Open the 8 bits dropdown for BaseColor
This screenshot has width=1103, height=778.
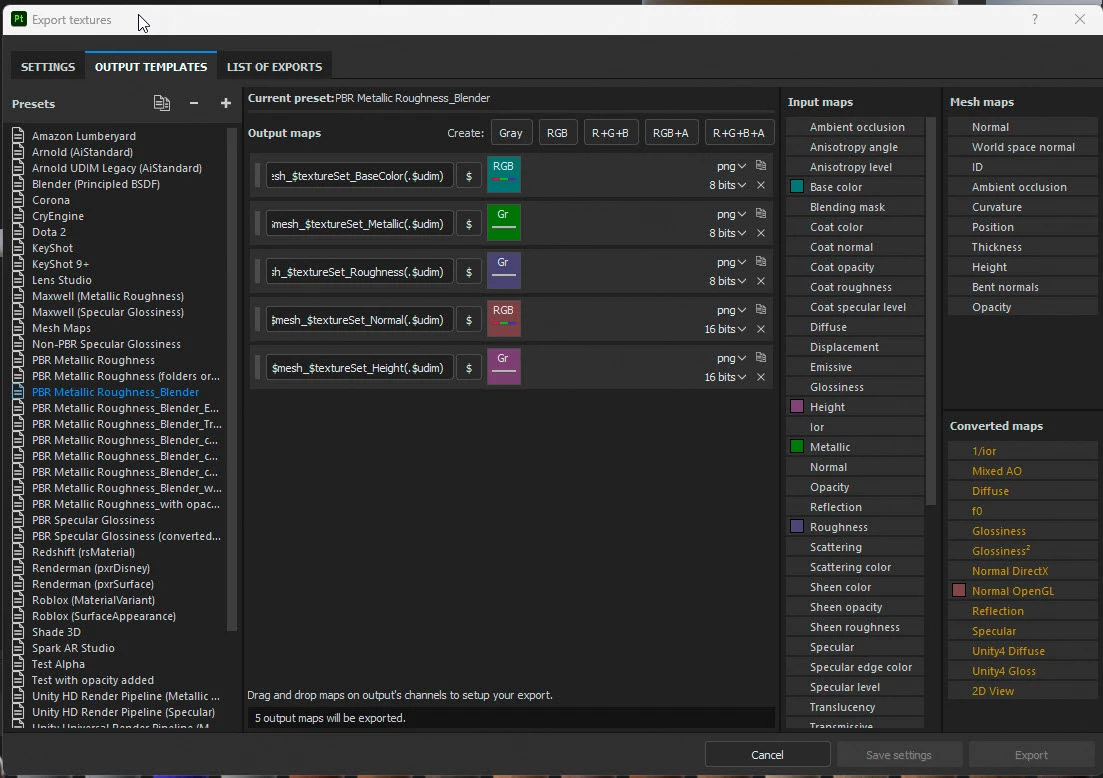[x=727, y=185]
